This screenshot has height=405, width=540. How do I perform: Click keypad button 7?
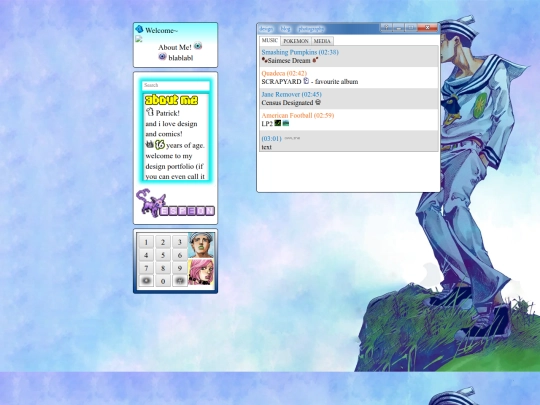point(146,268)
